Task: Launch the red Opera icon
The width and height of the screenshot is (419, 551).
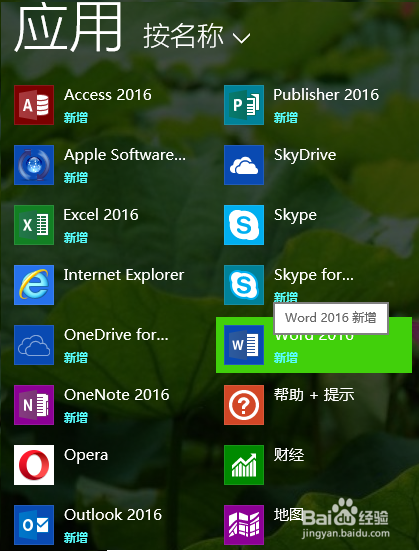Action: [34, 465]
